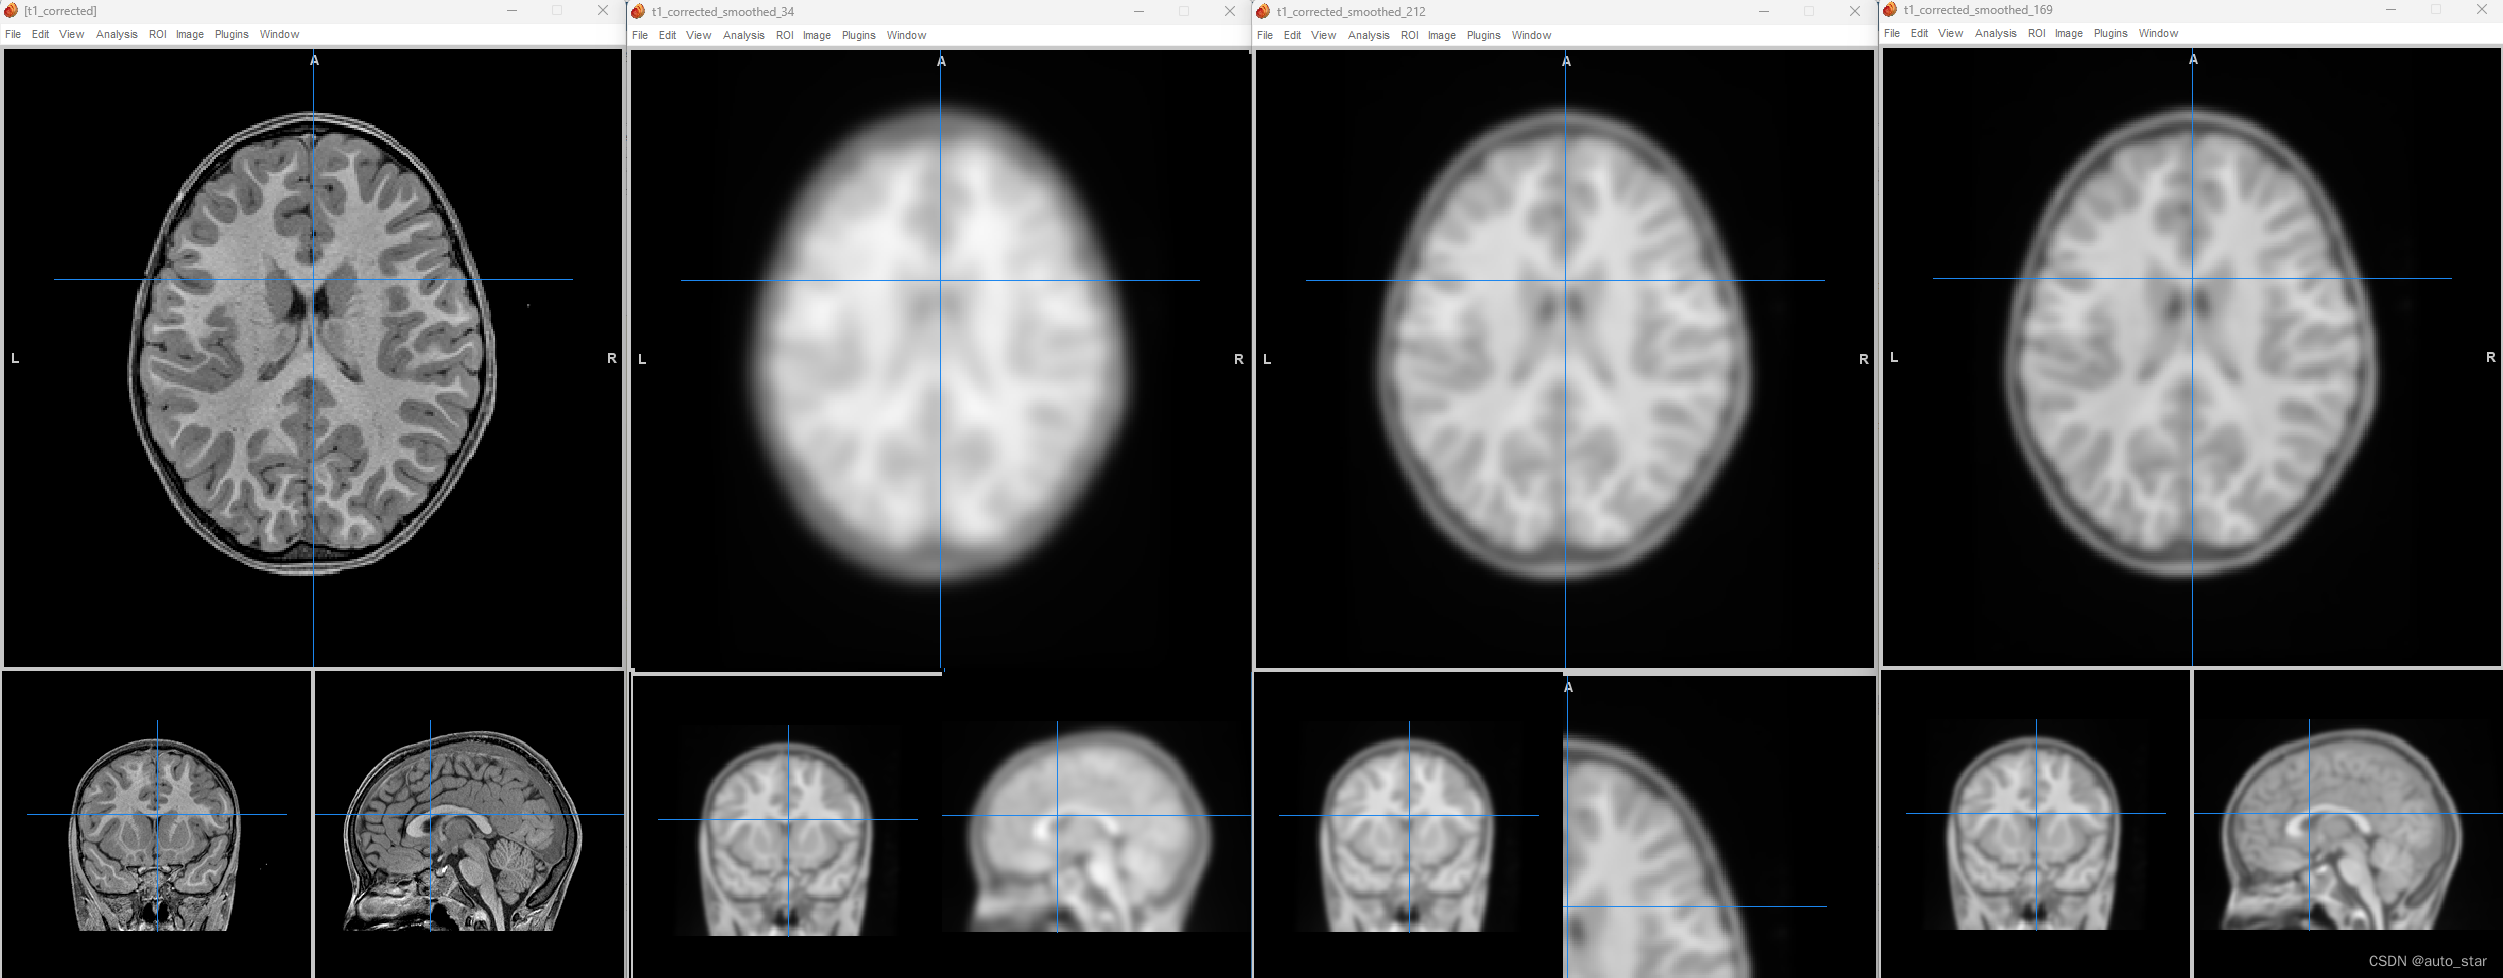Open Analysis menu in the smoothed_169 window
The image size is (2503, 978).
[x=1996, y=33]
